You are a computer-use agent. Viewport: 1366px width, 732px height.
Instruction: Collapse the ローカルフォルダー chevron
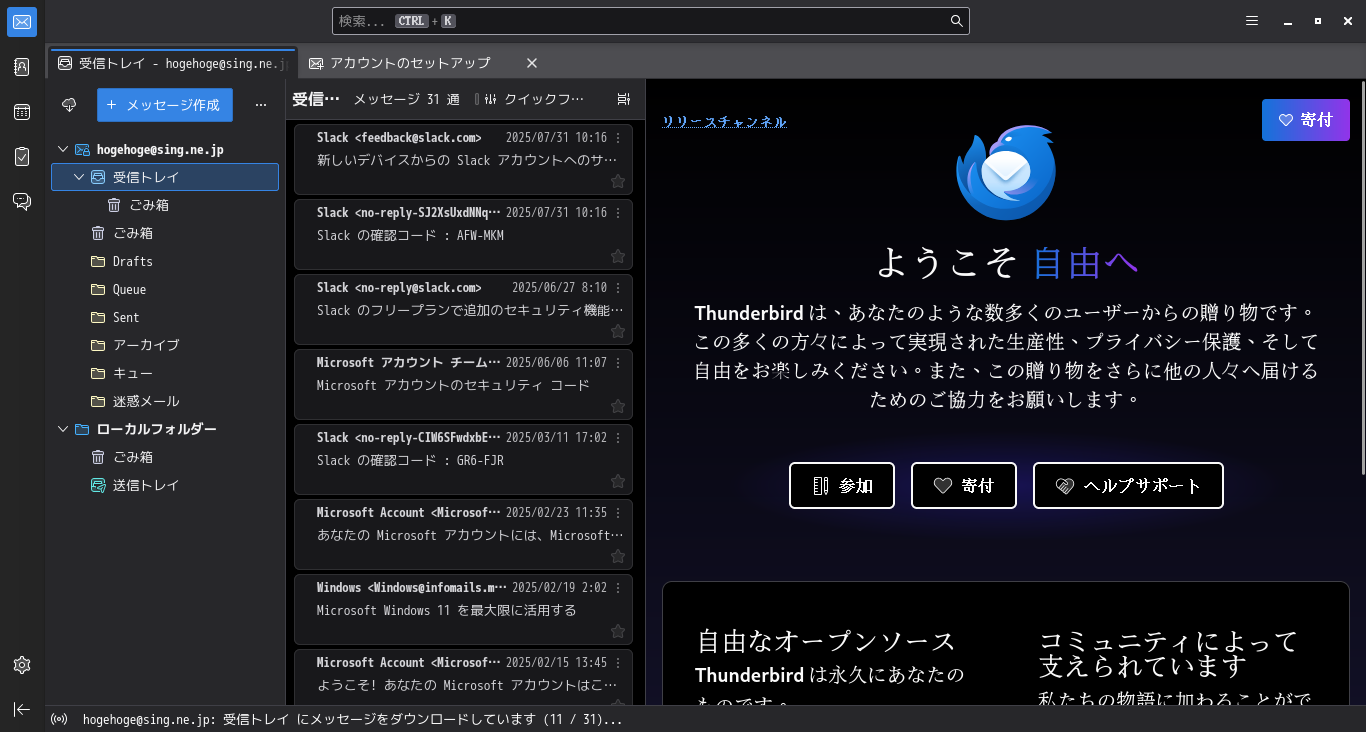[63, 429]
